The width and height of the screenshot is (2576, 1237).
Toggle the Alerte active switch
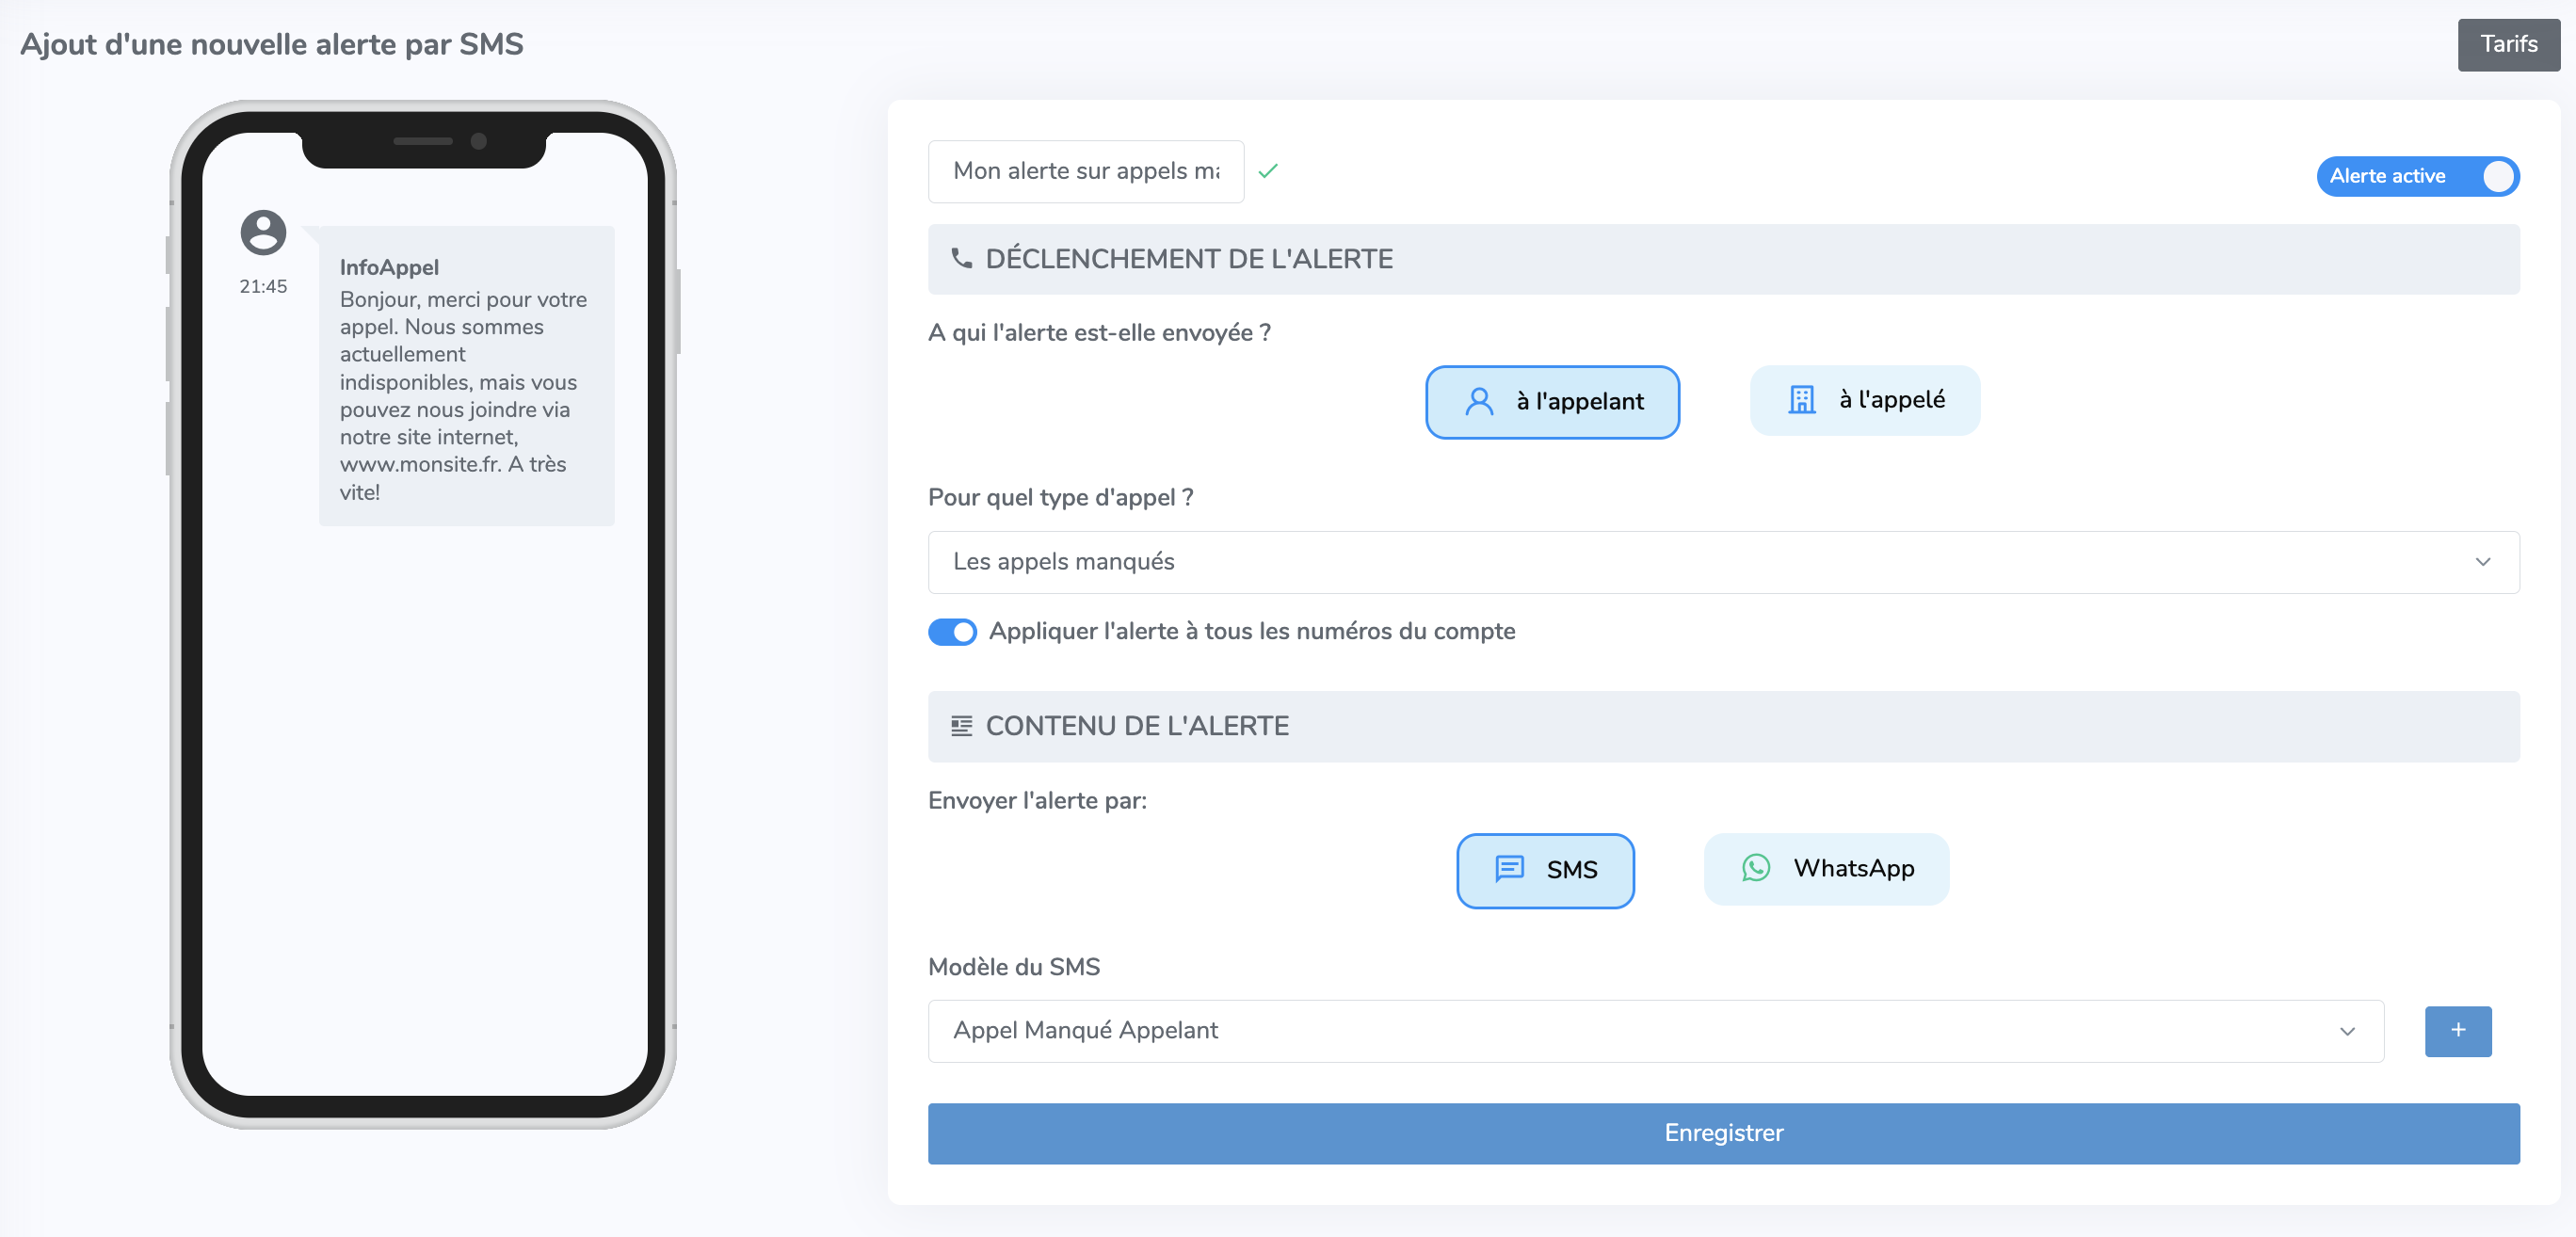click(2417, 176)
